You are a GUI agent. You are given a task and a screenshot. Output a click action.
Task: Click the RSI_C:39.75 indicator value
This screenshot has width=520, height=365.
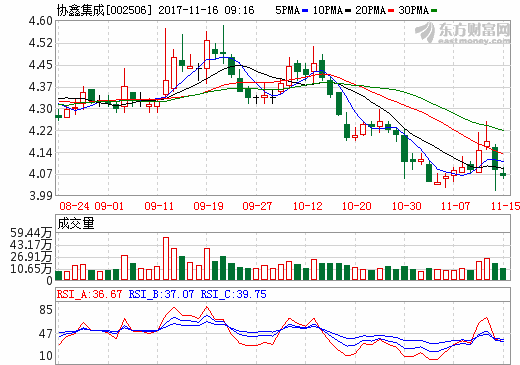pos(233,294)
